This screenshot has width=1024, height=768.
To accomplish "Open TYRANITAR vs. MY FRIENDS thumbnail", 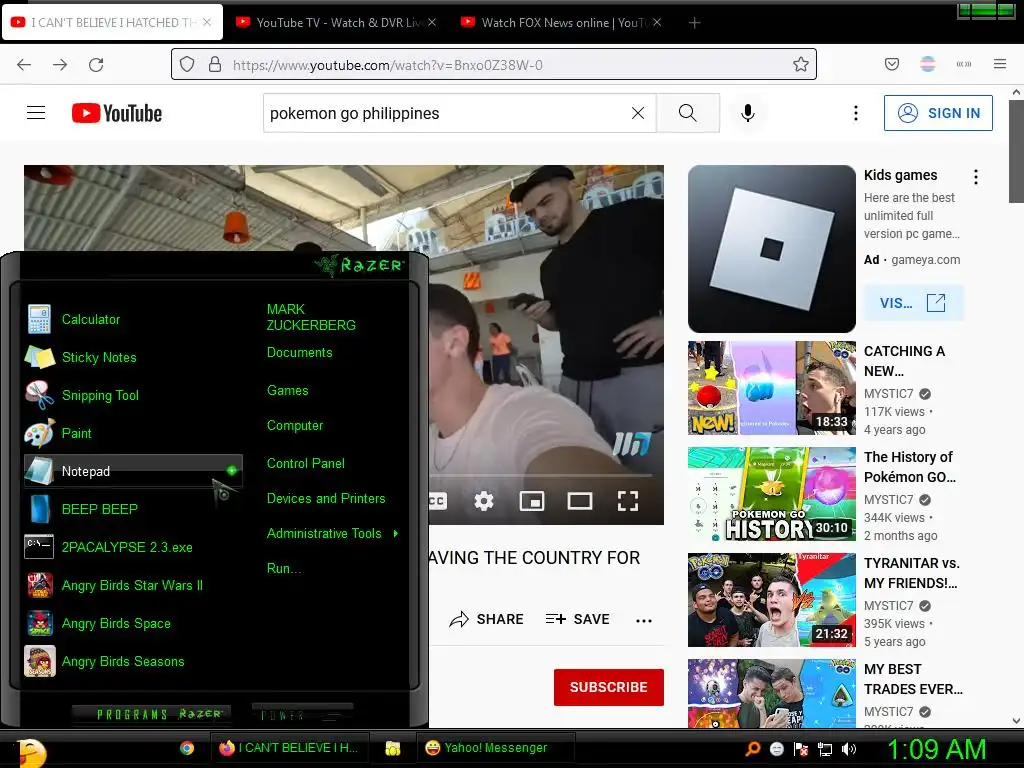I will click(772, 600).
